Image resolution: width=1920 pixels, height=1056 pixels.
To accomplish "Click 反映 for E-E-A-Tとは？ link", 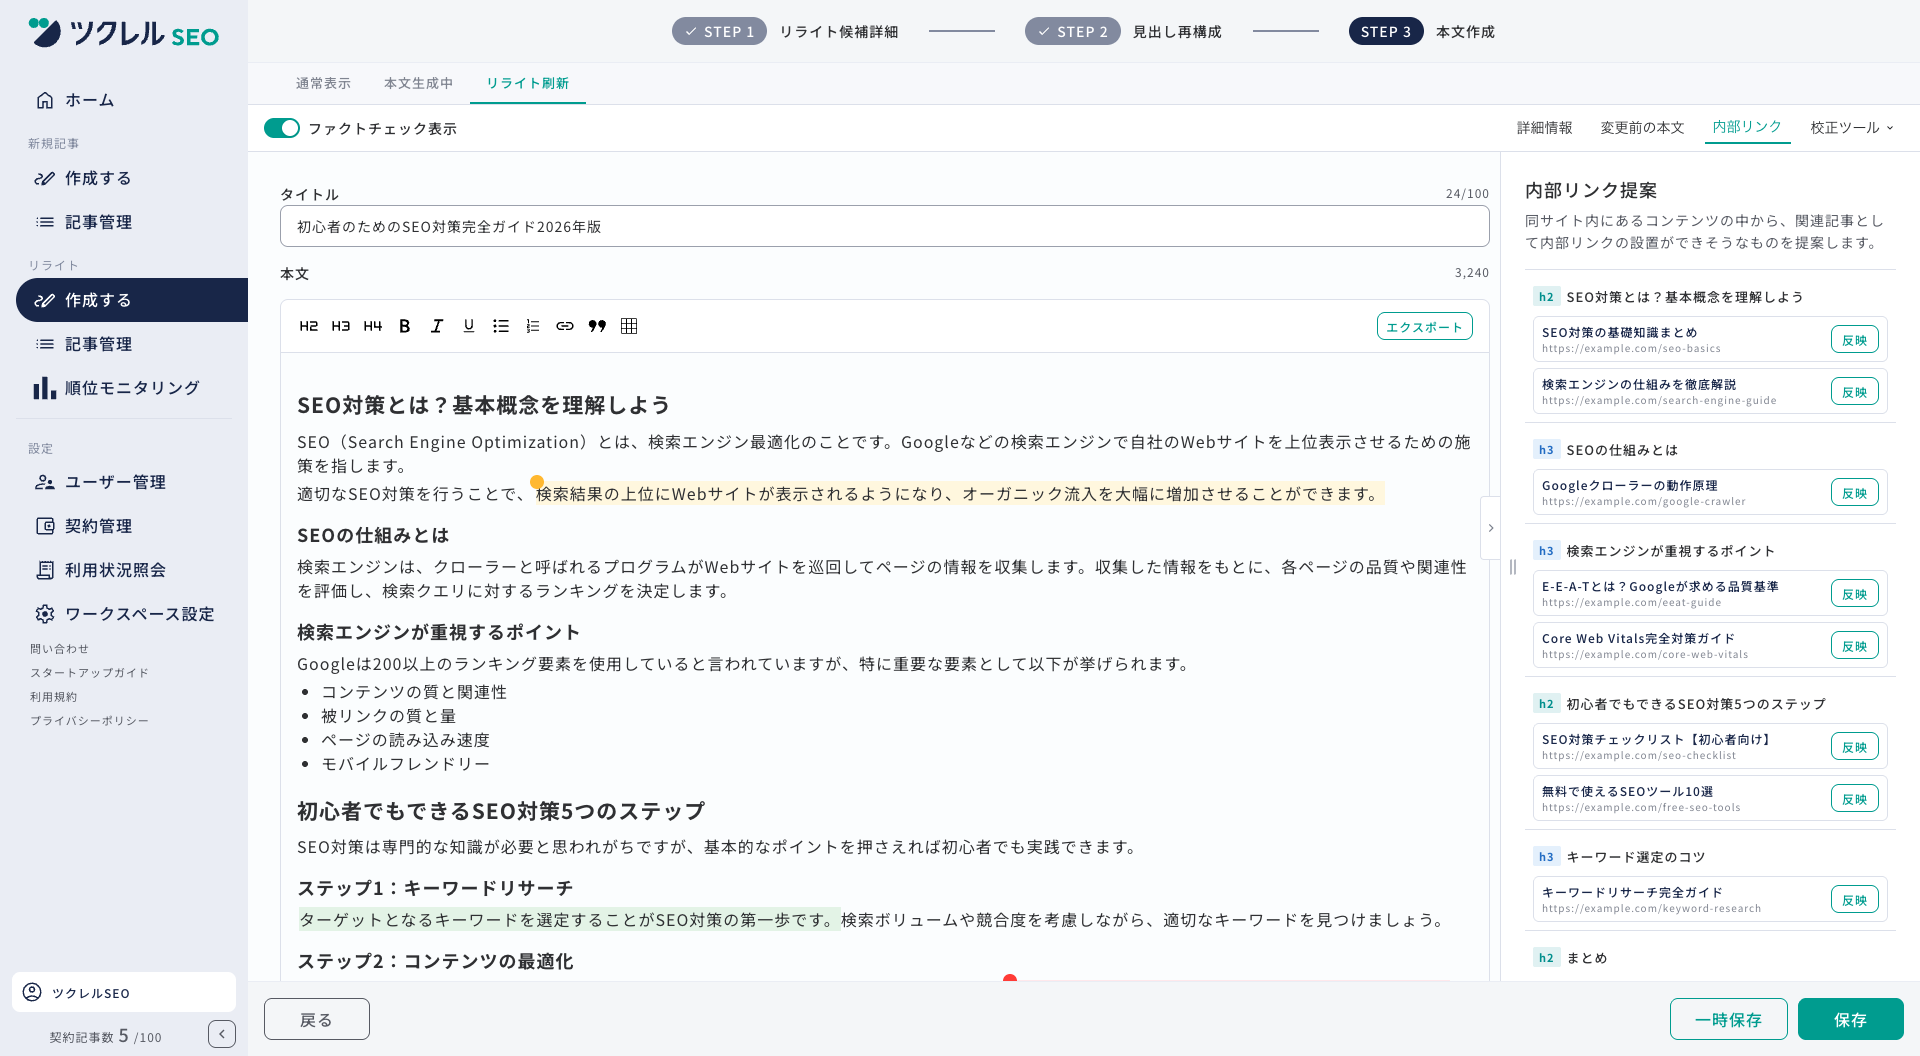I will [1855, 594].
